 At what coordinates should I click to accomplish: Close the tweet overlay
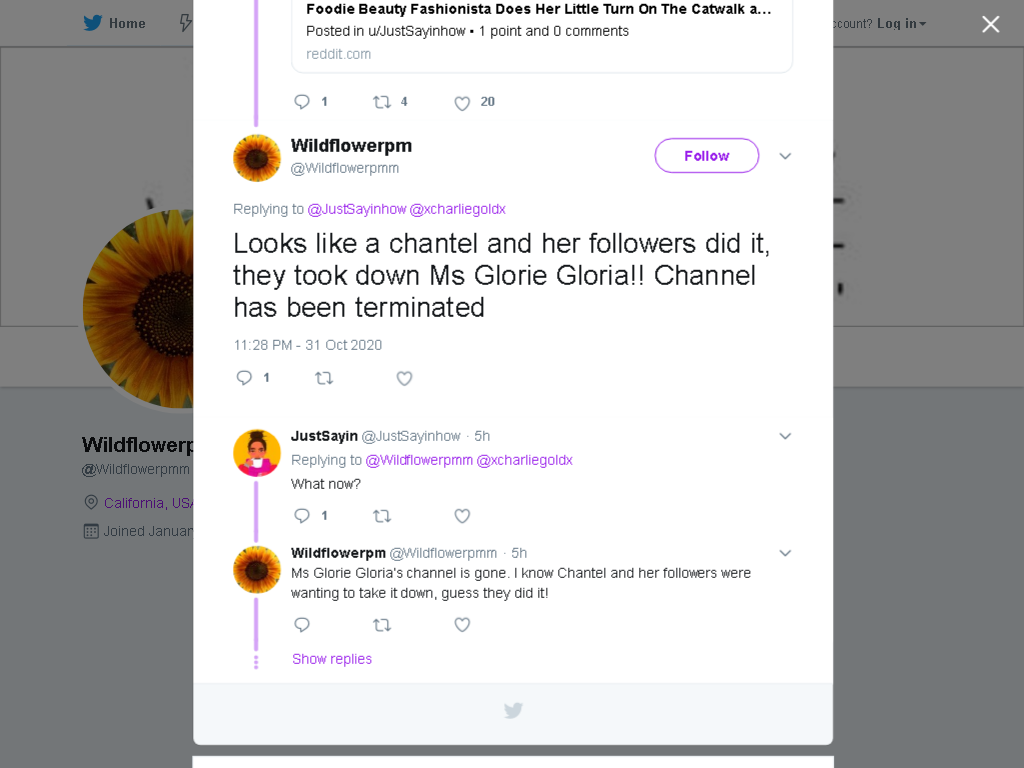(991, 24)
